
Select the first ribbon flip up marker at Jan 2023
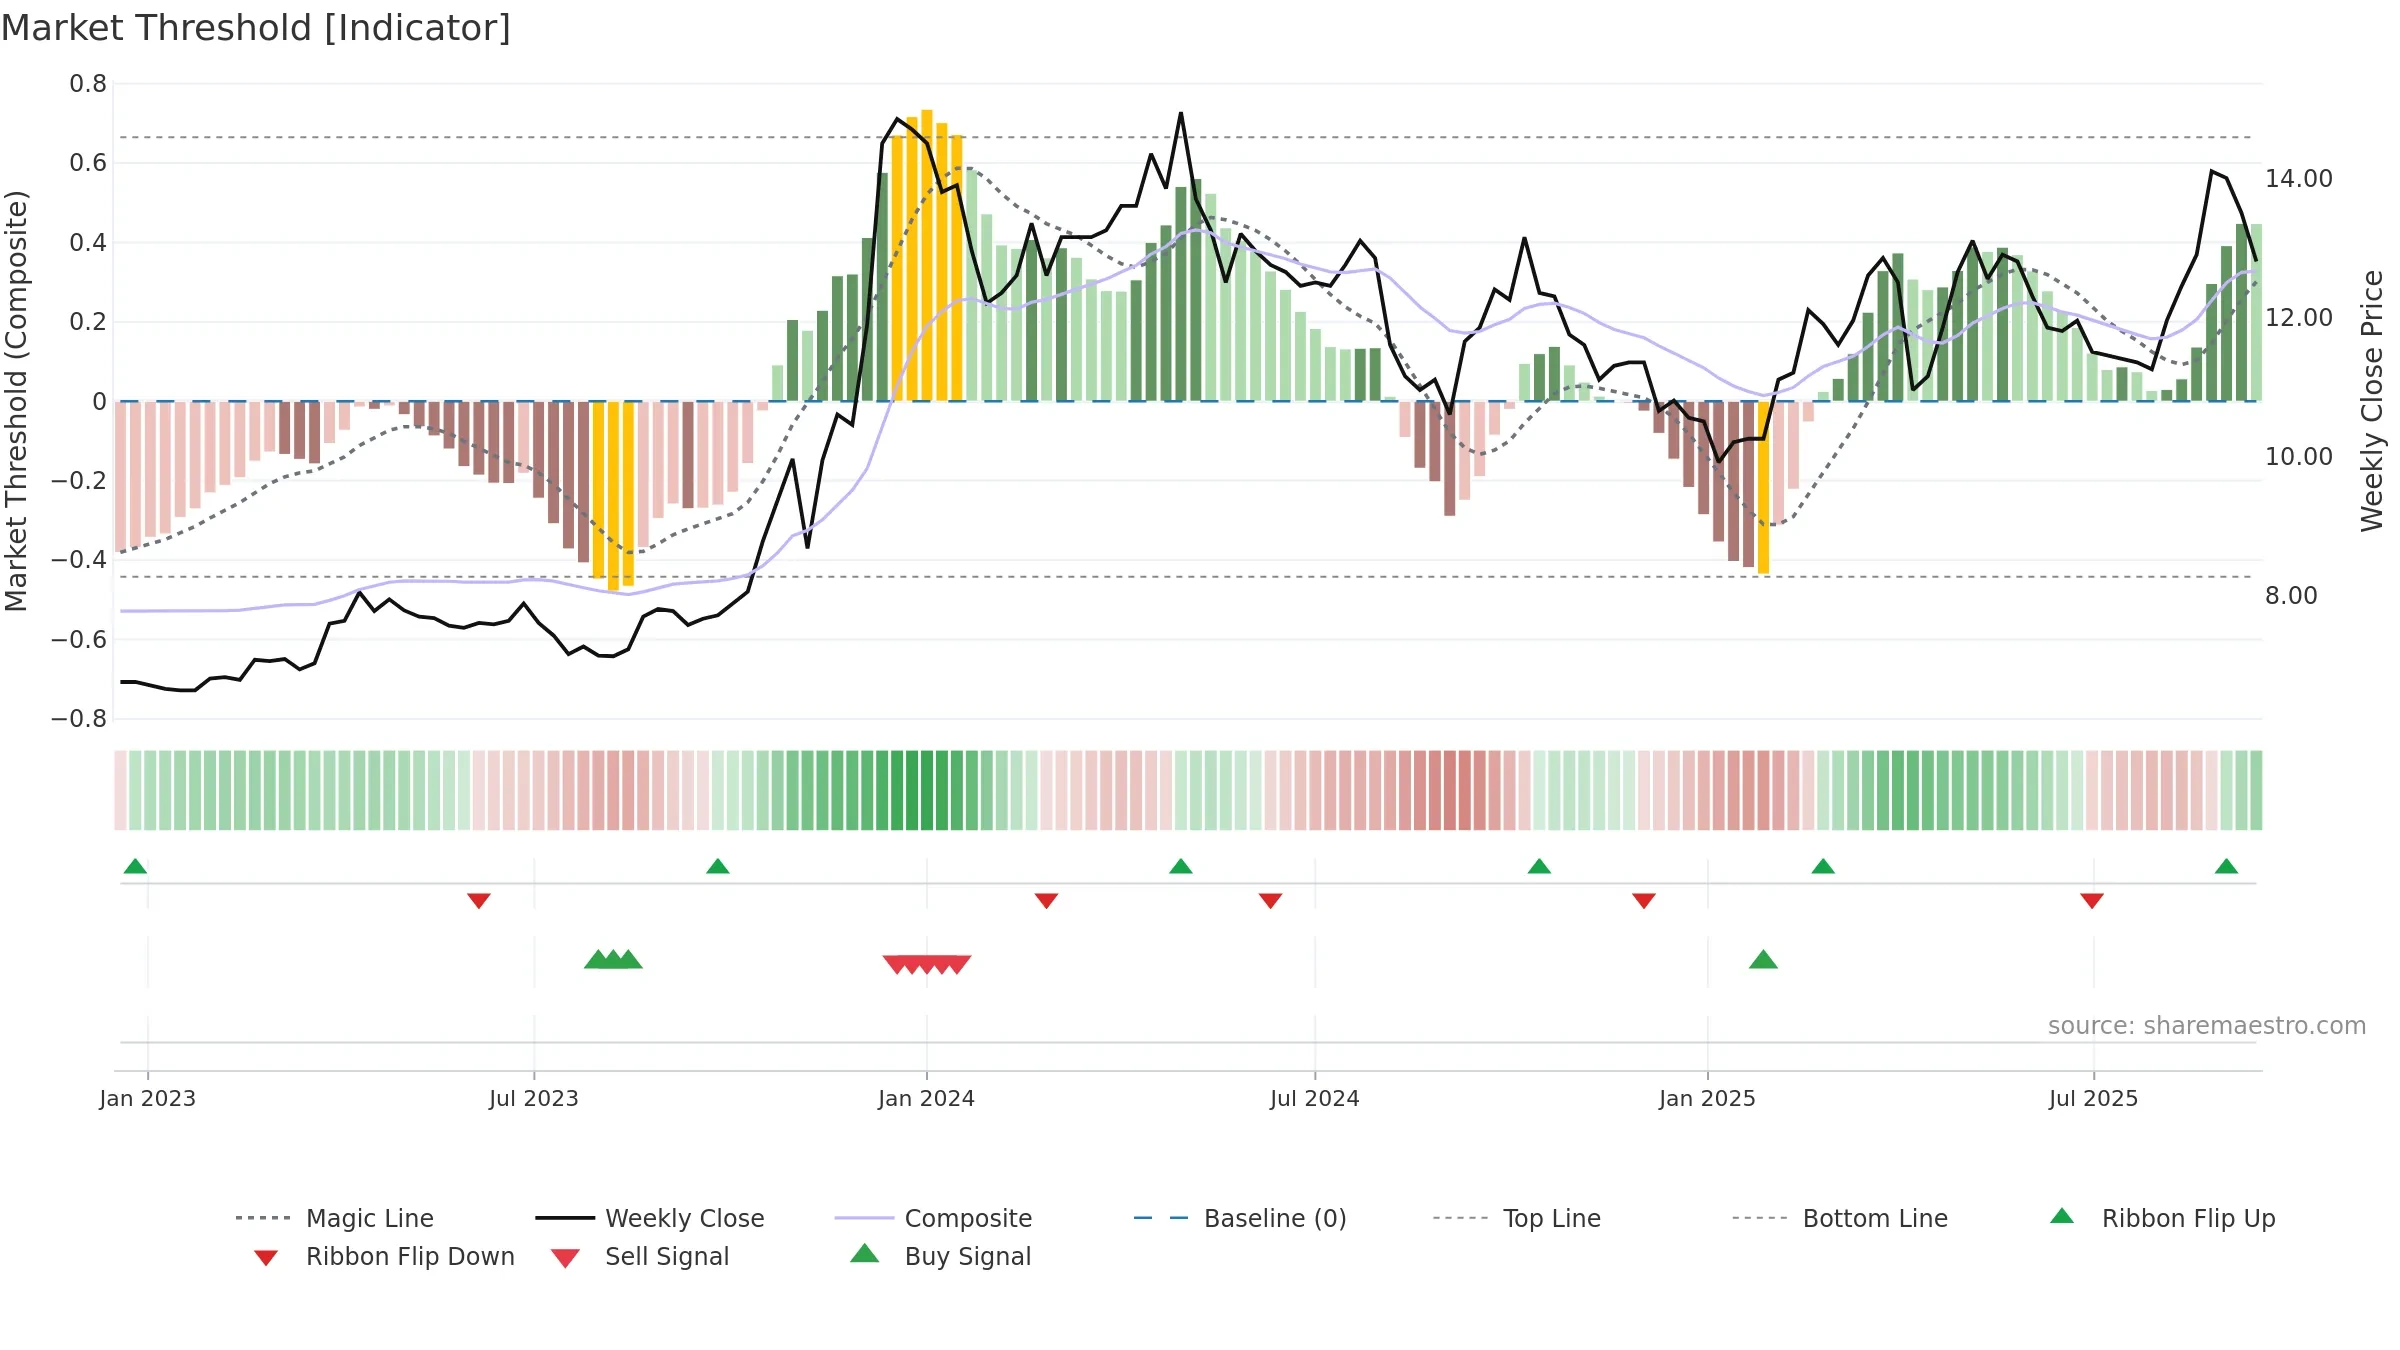coord(135,866)
